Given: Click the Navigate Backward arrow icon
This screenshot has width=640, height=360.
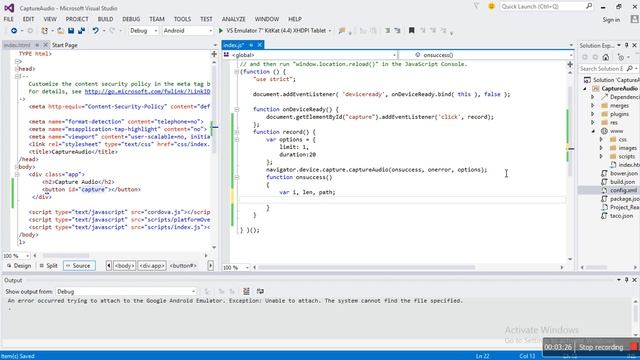Looking at the screenshot, I should [14, 31].
